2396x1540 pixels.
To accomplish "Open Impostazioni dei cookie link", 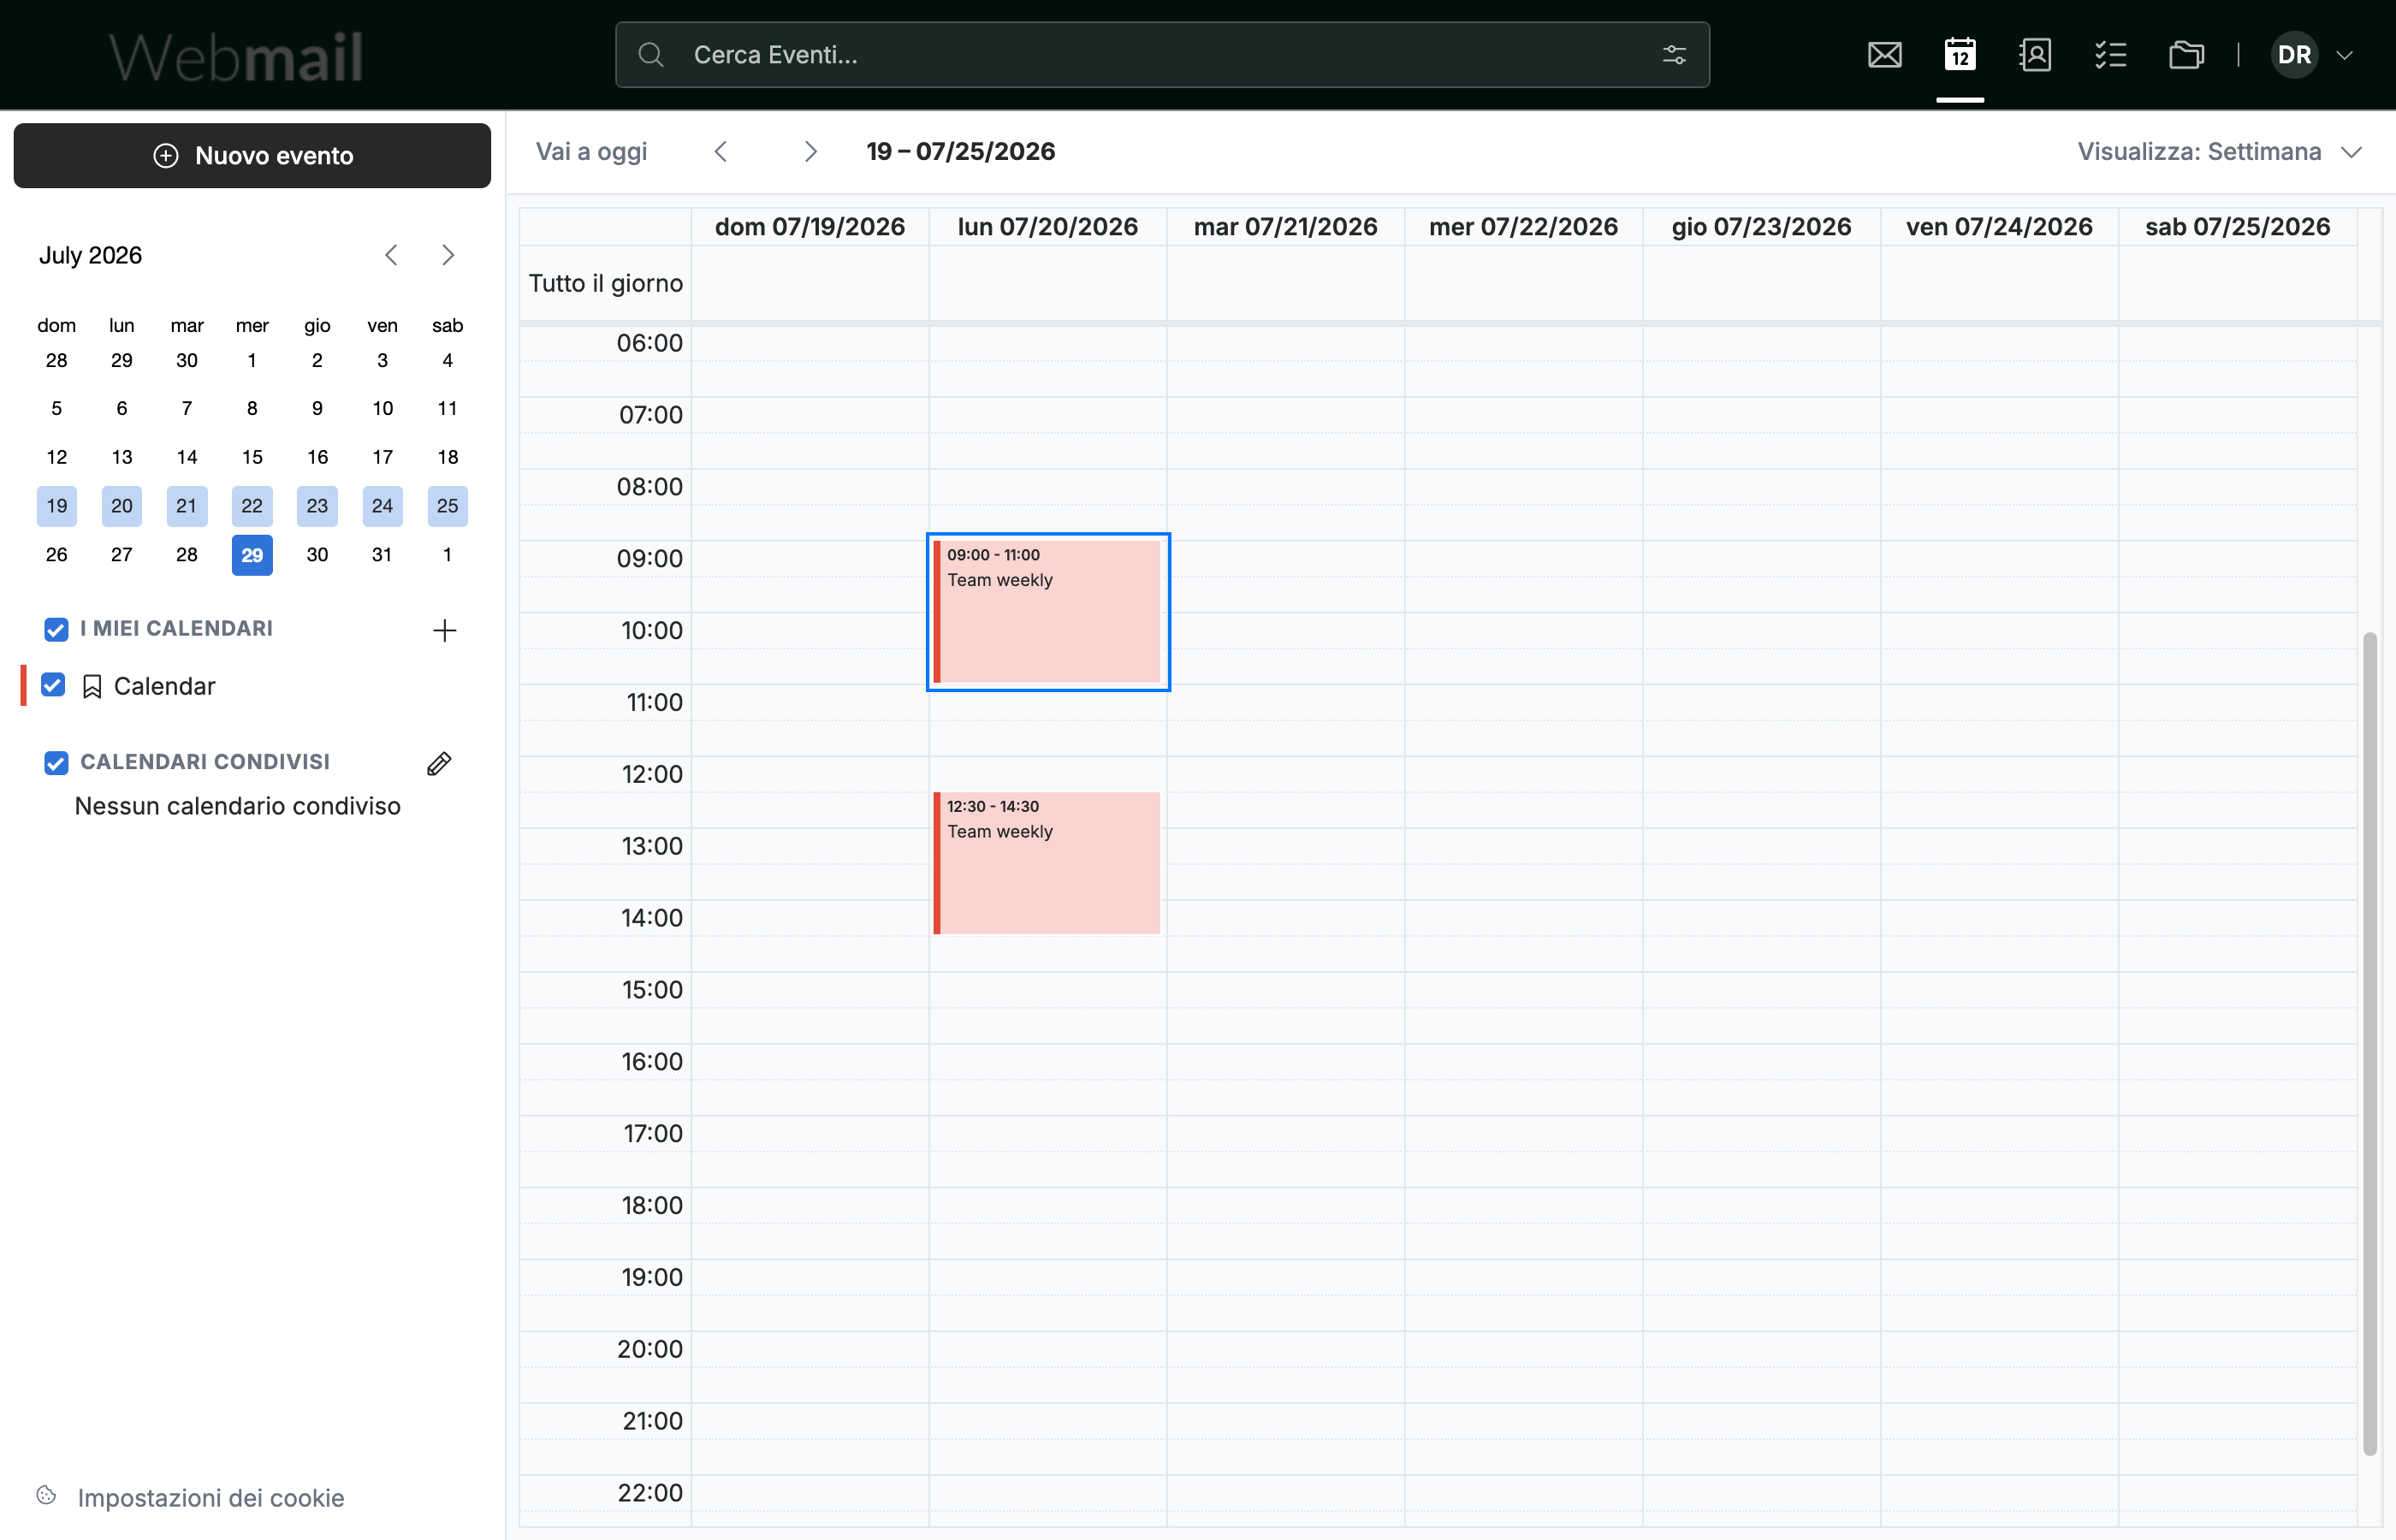I will (x=211, y=1497).
